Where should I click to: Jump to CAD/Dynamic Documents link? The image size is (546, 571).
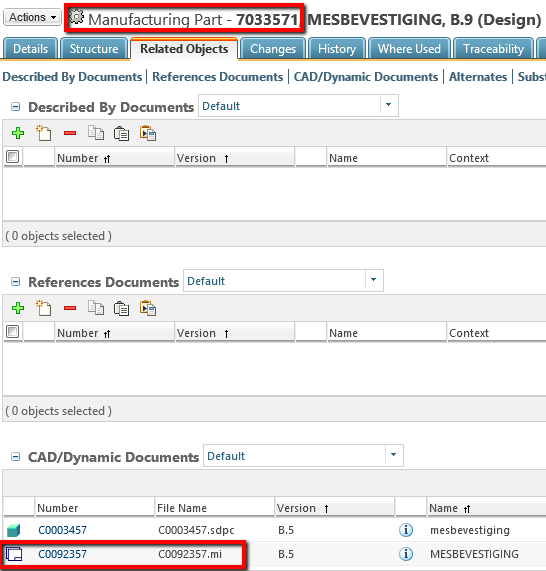click(366, 77)
